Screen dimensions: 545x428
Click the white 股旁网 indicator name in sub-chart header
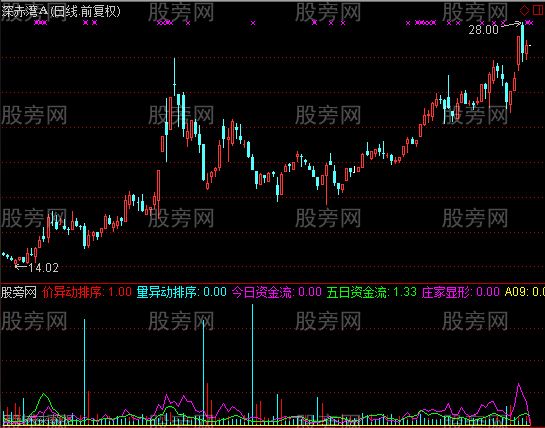click(19, 292)
